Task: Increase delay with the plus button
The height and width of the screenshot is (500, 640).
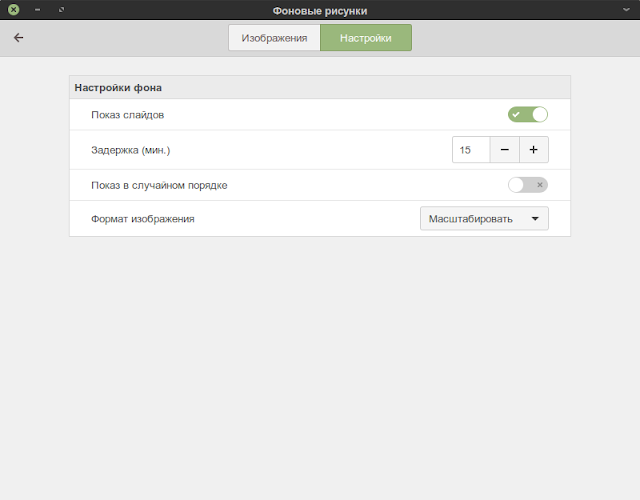Action: [533, 150]
